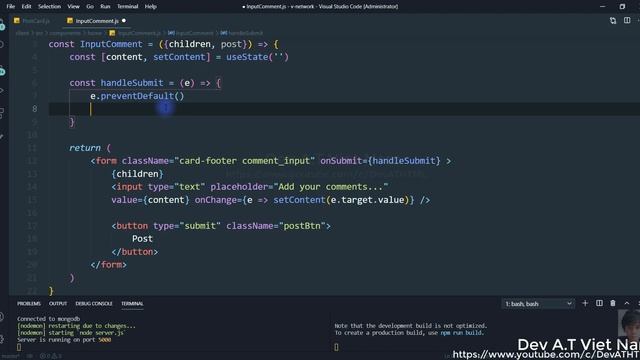Open the View menu
640x360 pixels.
click(73, 7)
